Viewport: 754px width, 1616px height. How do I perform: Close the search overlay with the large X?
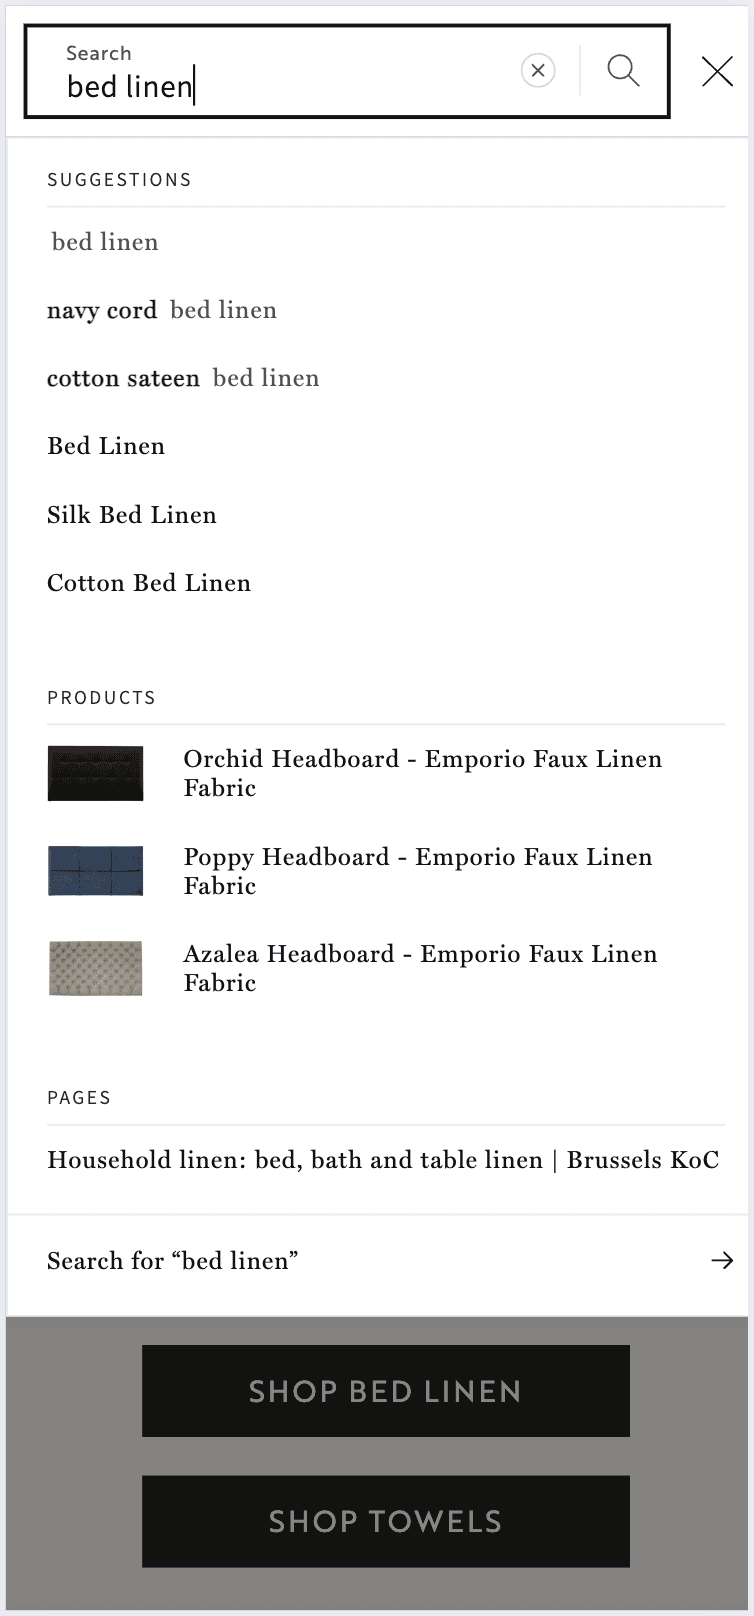pyautogui.click(x=717, y=71)
